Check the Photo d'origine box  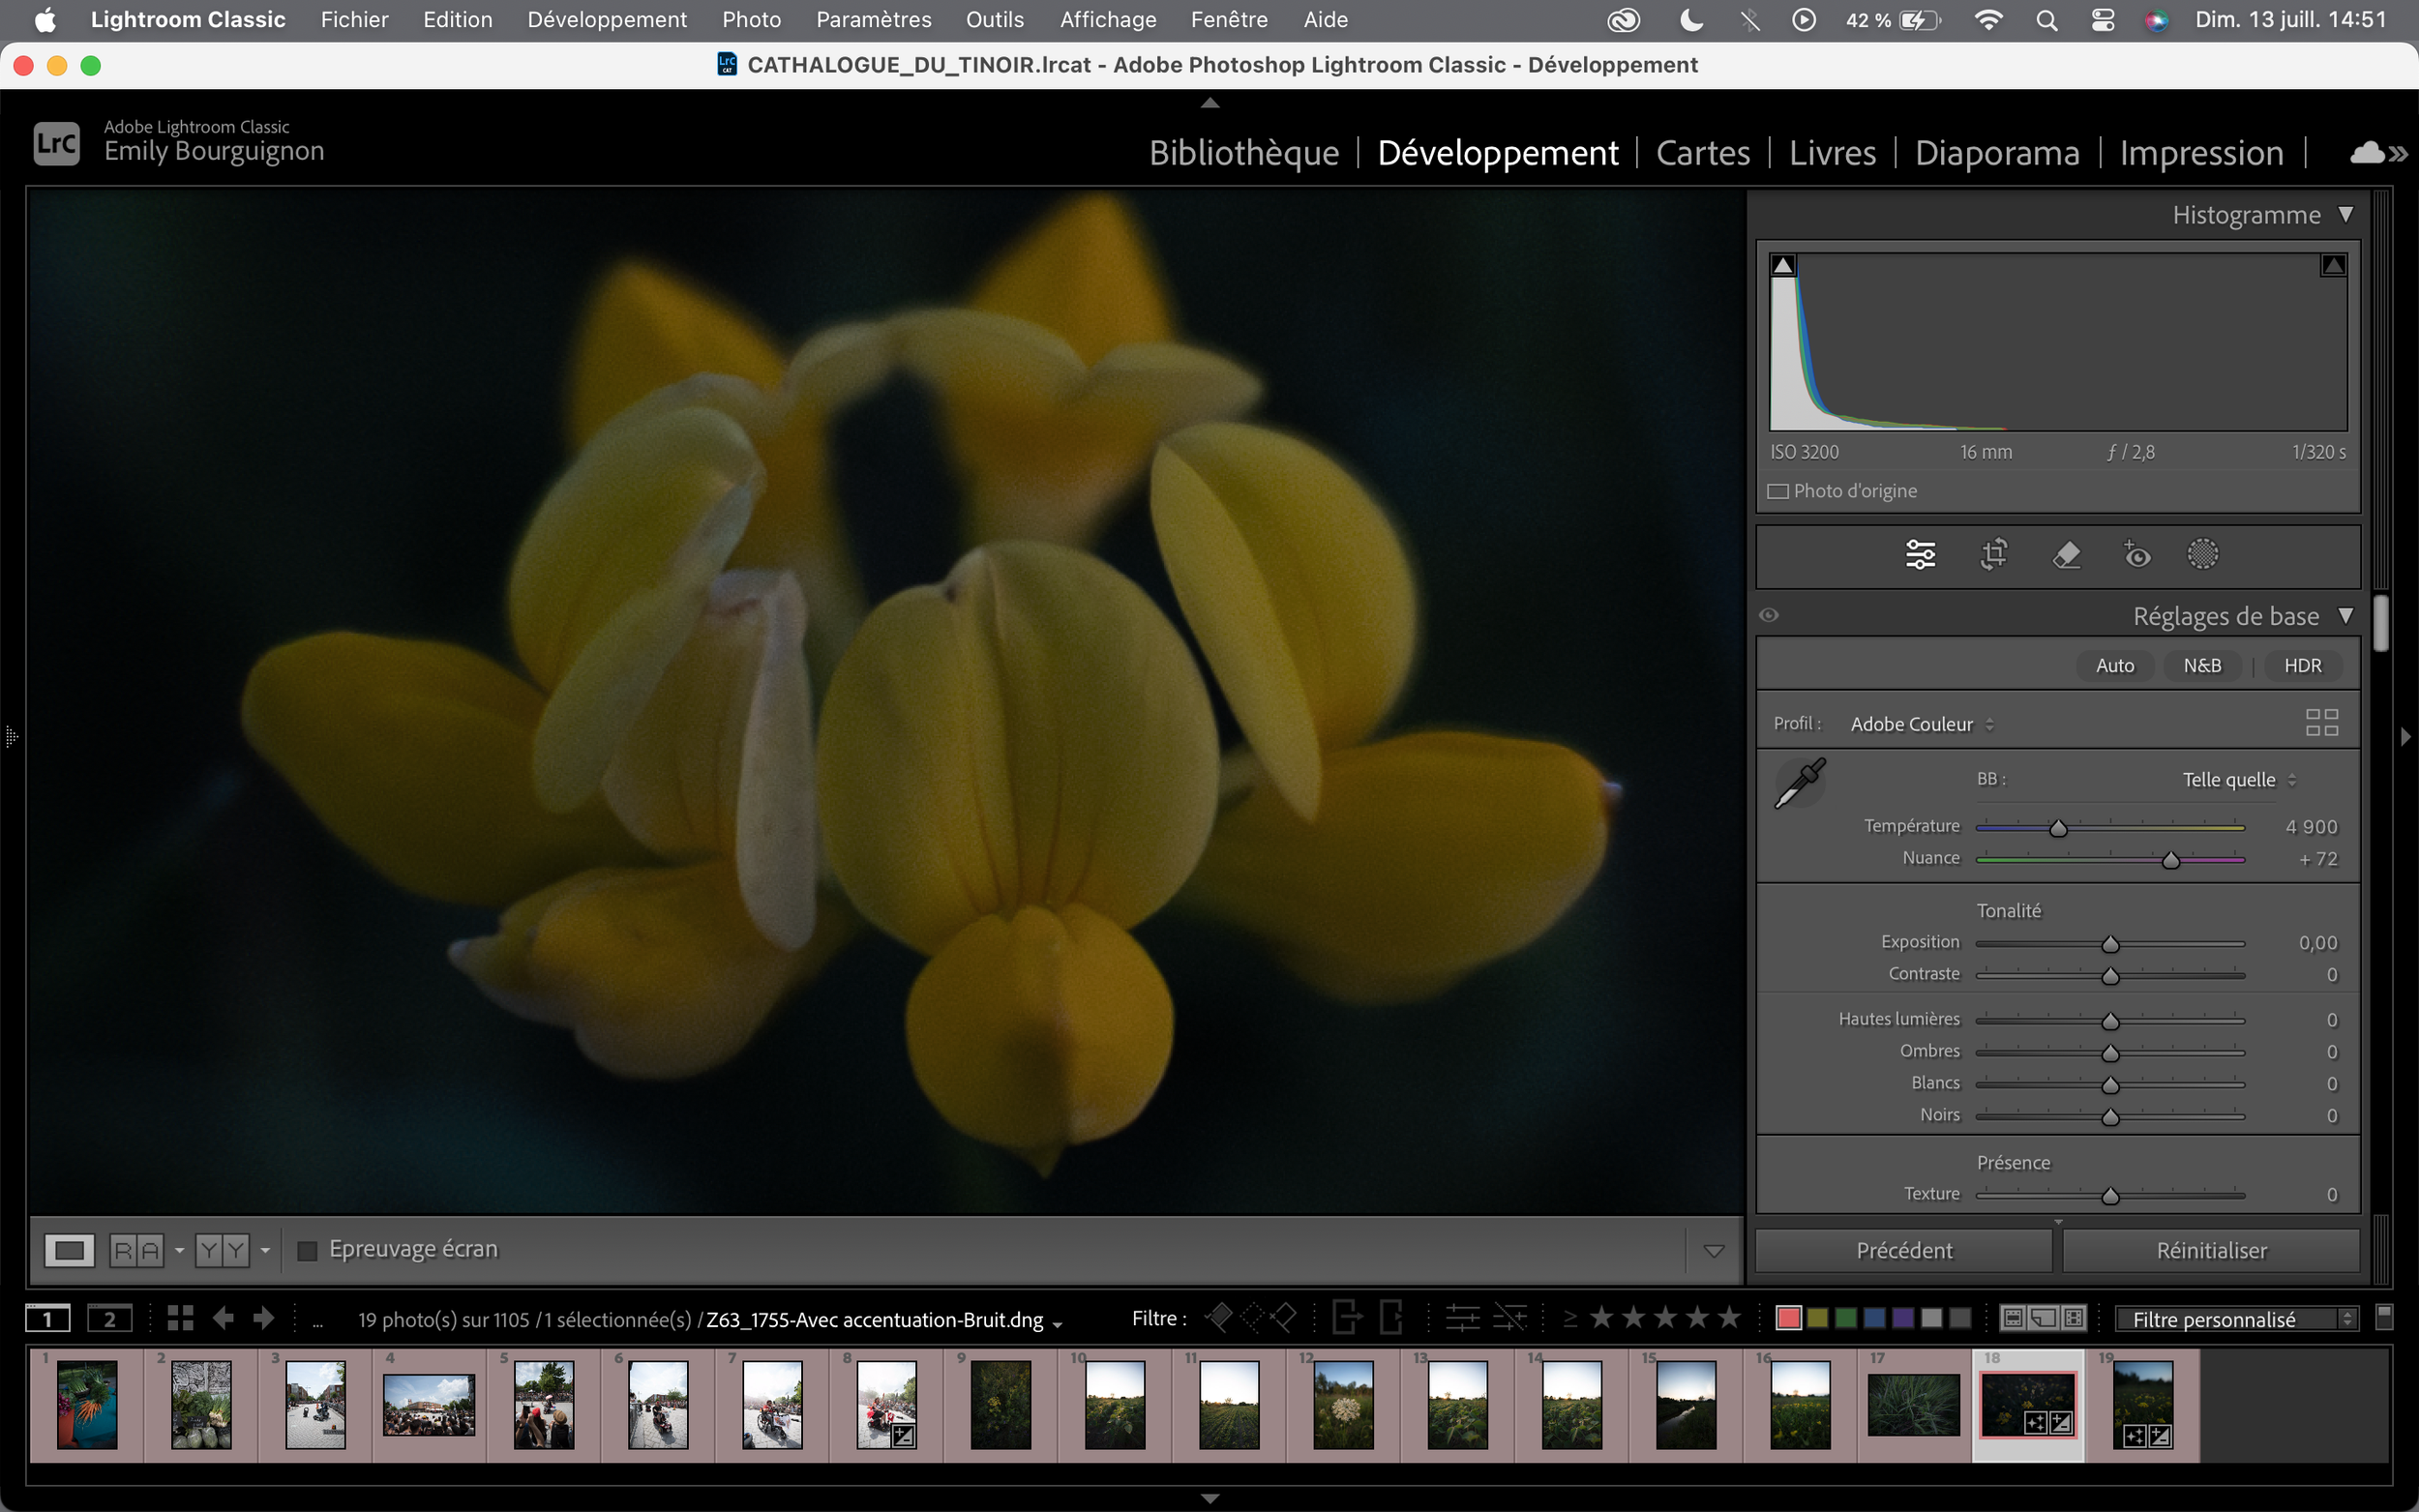click(x=1778, y=492)
